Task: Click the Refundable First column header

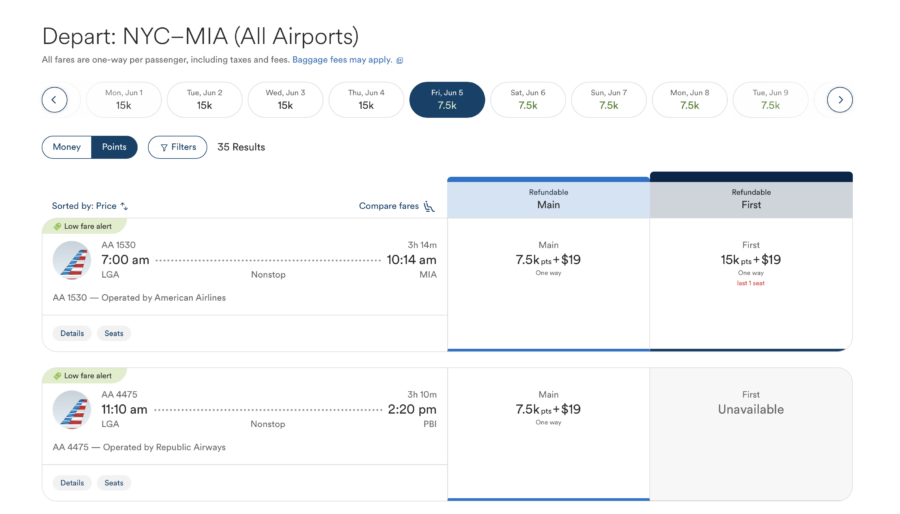Action: pos(751,196)
